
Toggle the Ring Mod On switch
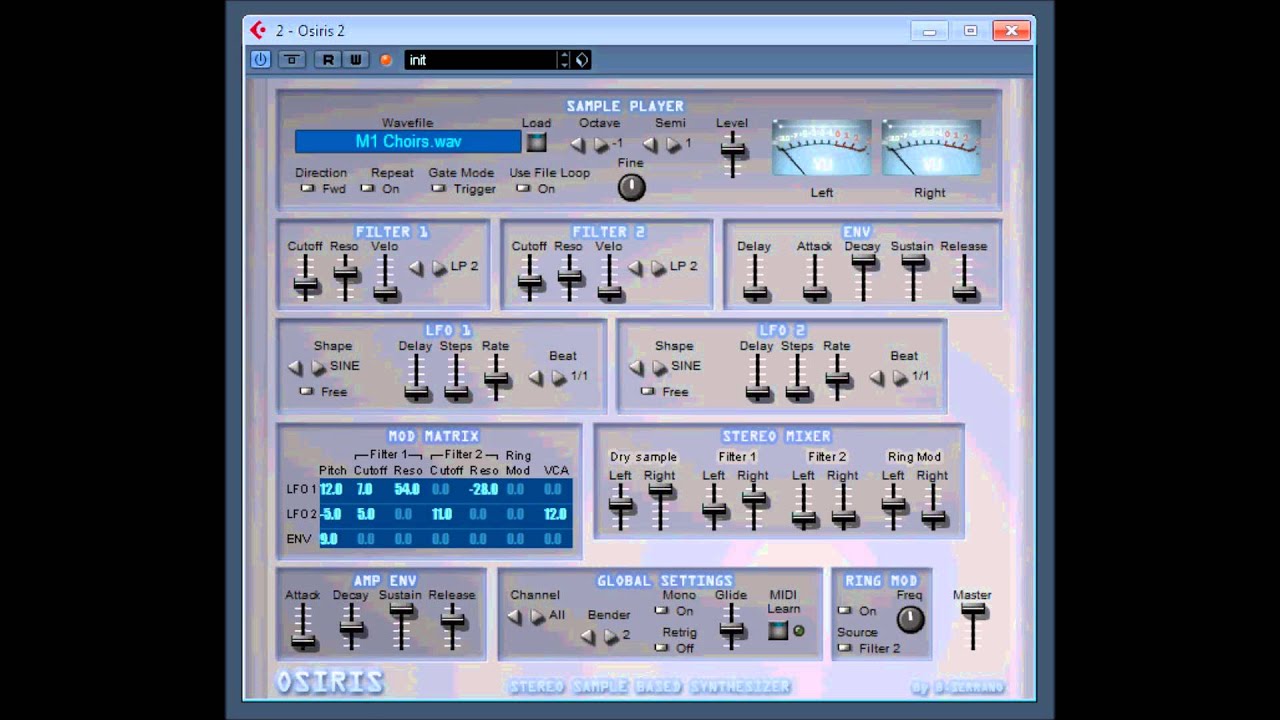click(x=844, y=610)
